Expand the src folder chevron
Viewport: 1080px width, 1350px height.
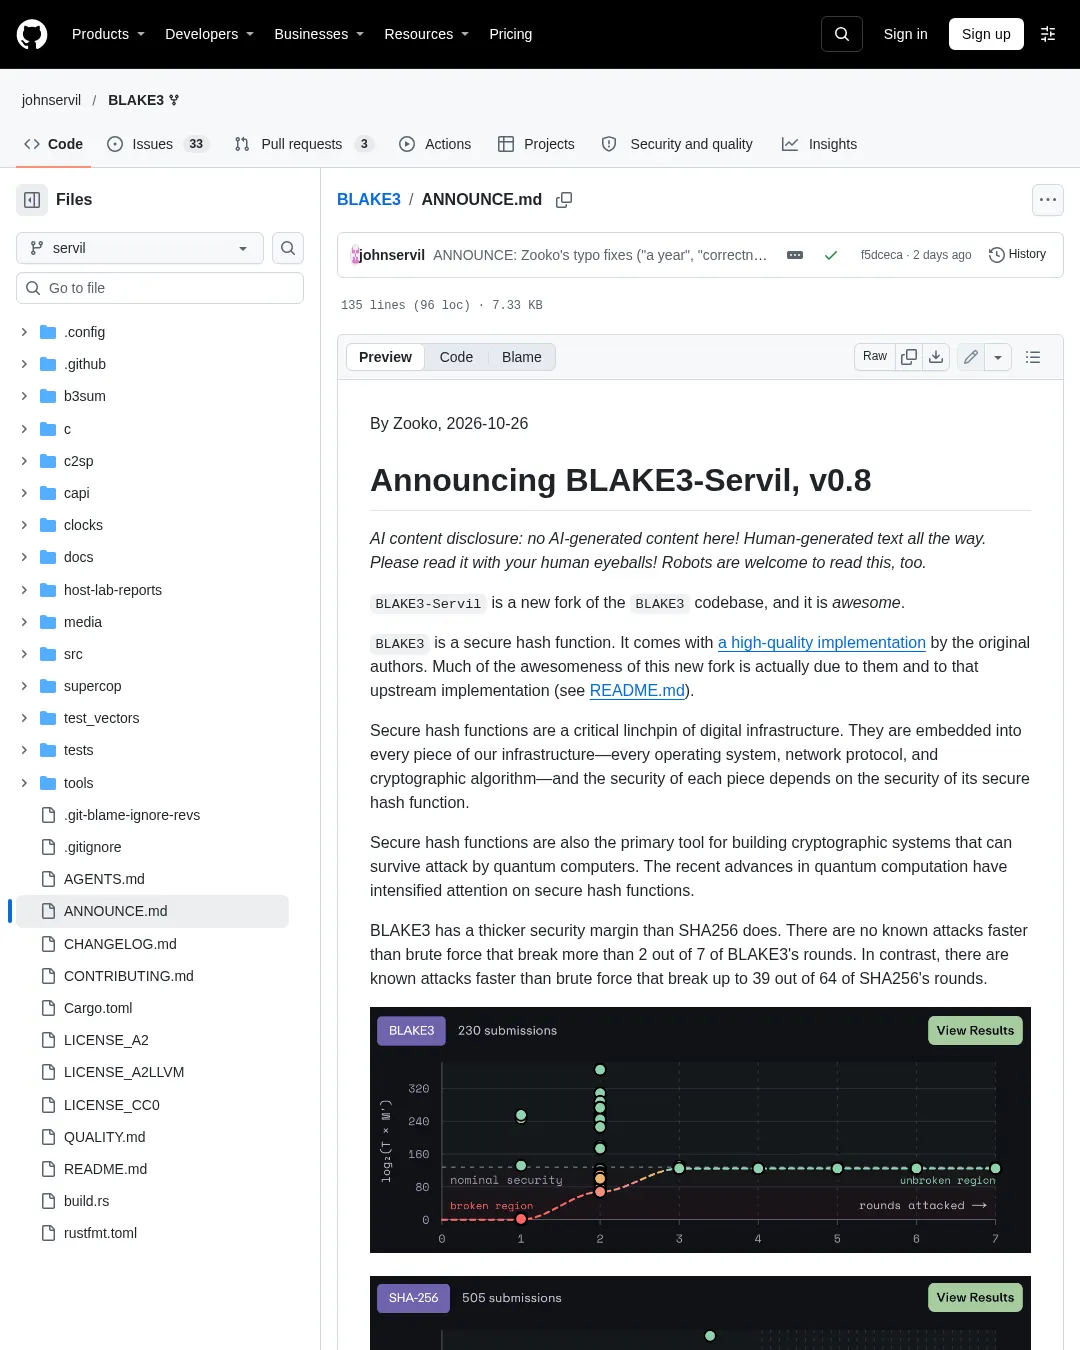(x=24, y=654)
